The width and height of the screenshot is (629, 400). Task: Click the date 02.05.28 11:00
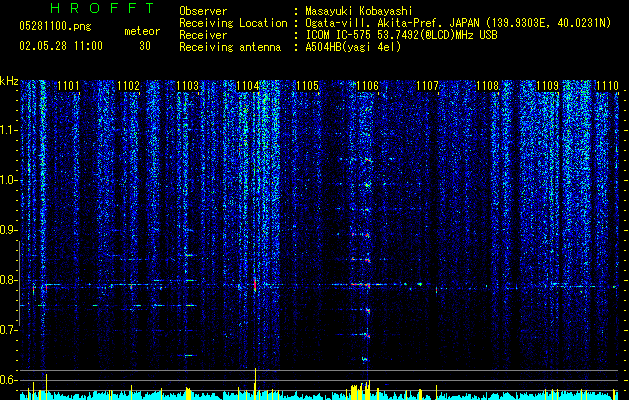(x=61, y=46)
